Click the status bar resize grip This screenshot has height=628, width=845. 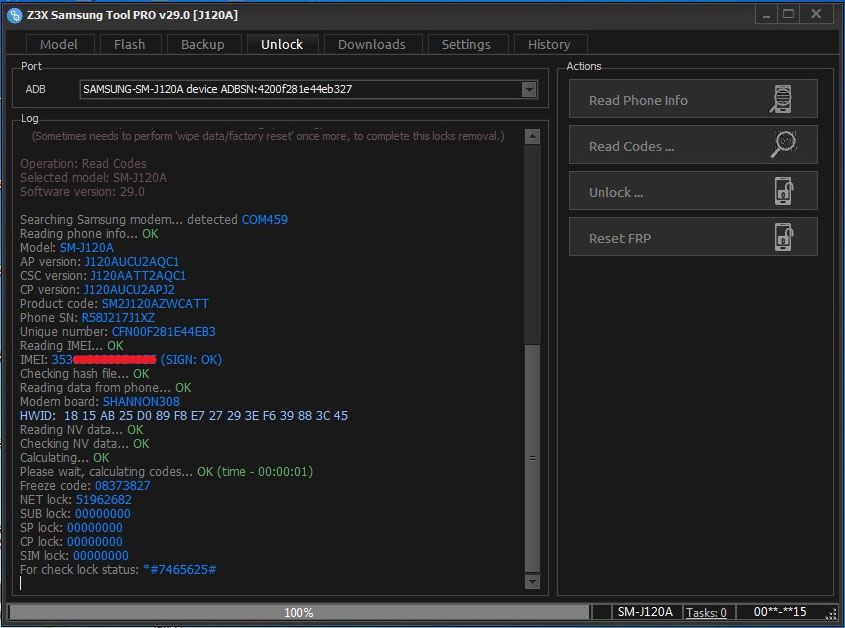[831, 614]
